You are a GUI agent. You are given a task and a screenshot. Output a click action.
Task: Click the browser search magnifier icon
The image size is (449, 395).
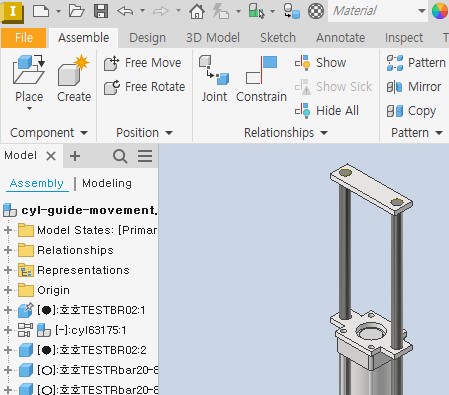click(120, 156)
